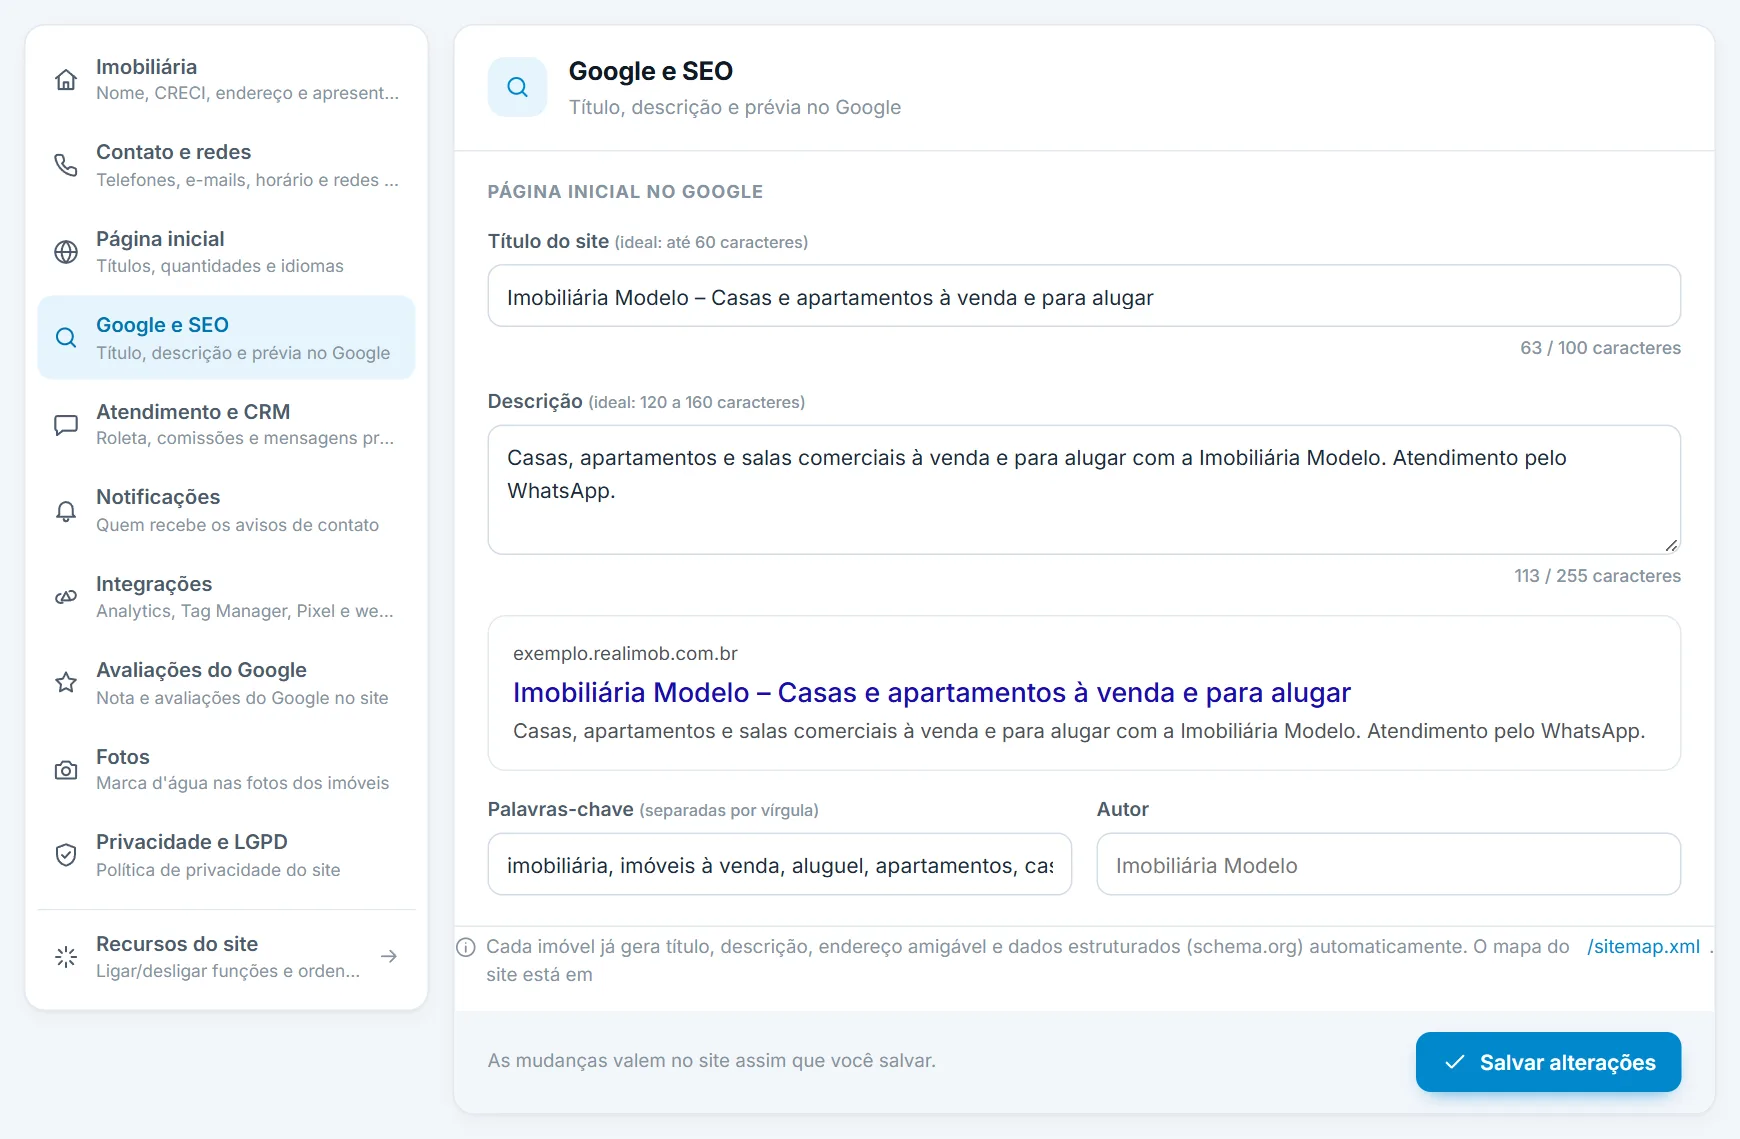Click the star icon for Avaliações do Google
Viewport: 1740px width, 1139px height.
click(66, 683)
